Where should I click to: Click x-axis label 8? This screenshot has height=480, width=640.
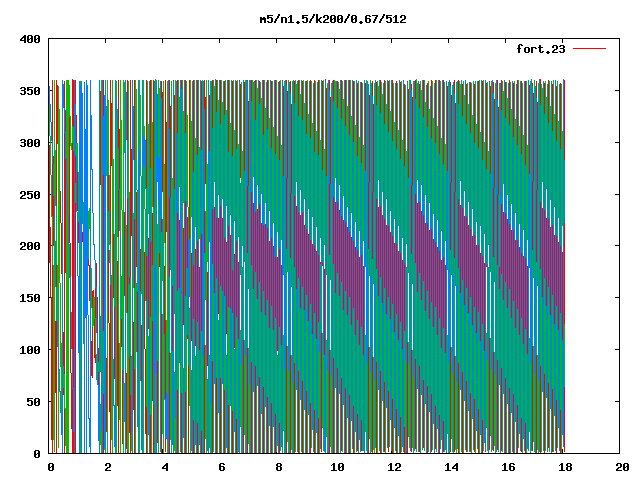(279, 467)
